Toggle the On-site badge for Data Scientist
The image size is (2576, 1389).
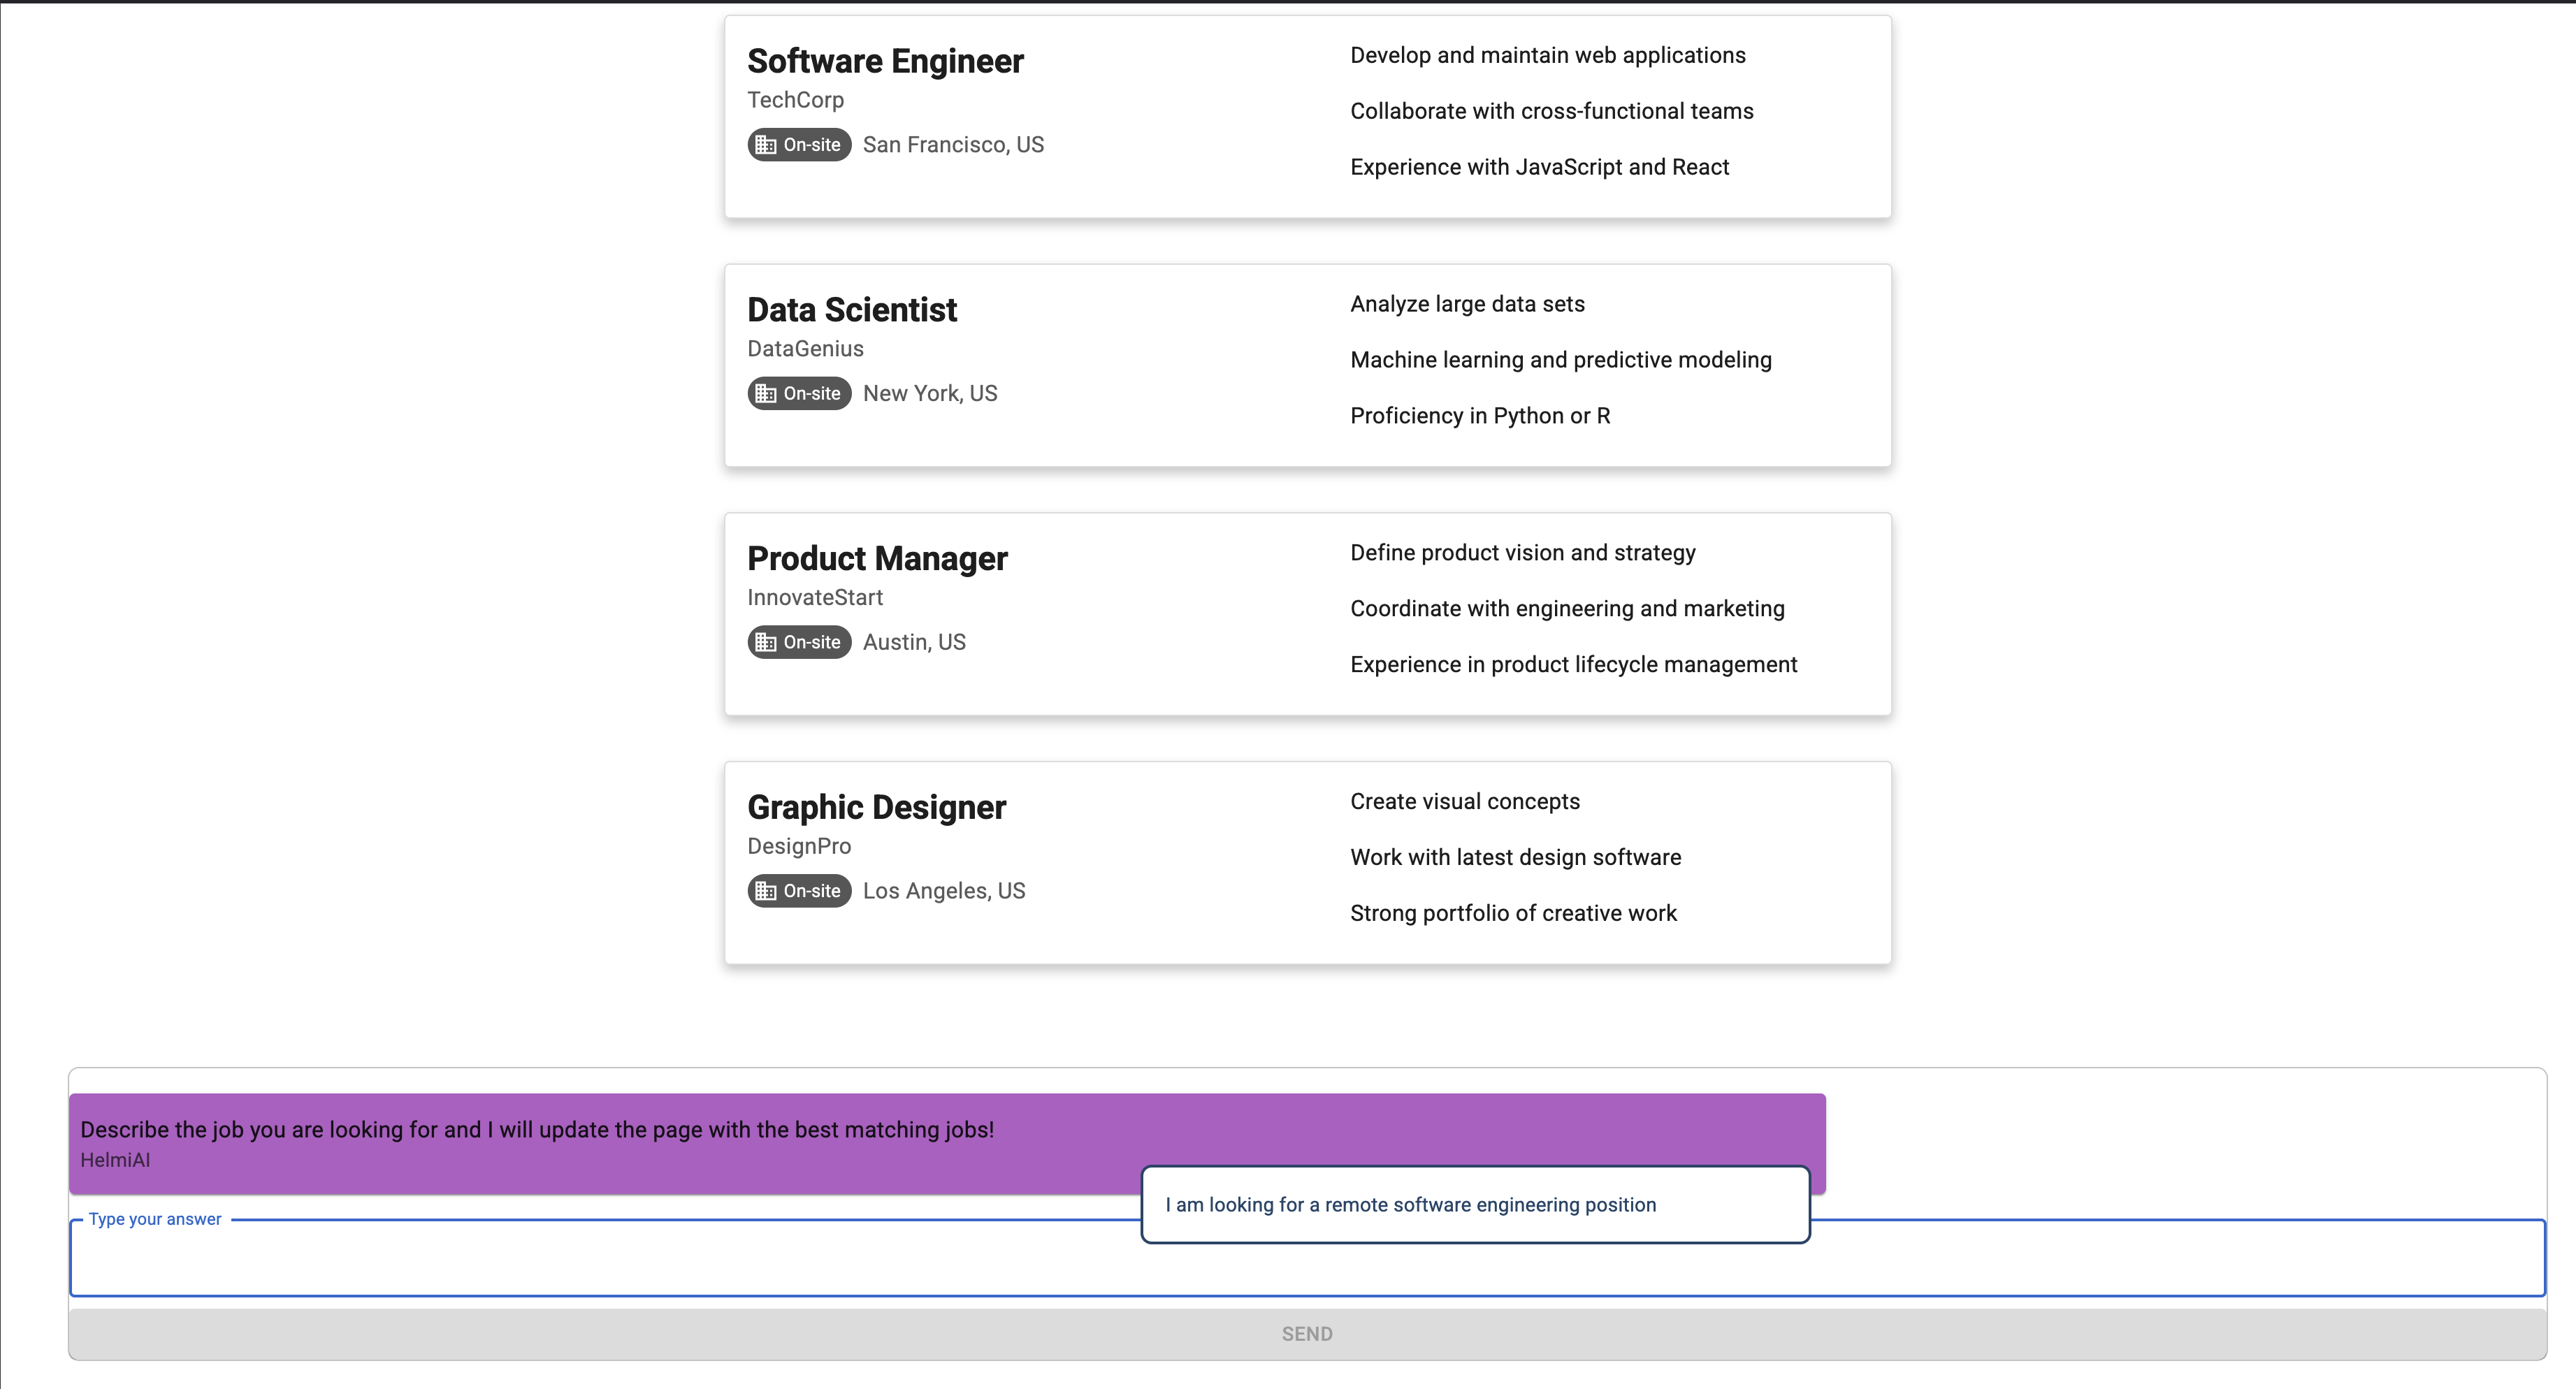click(798, 393)
